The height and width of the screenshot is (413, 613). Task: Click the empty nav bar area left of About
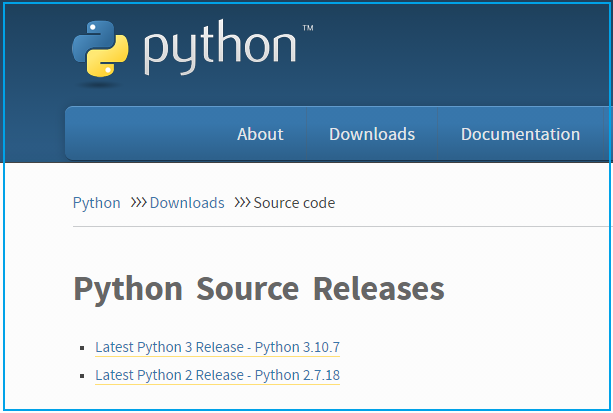point(149,133)
